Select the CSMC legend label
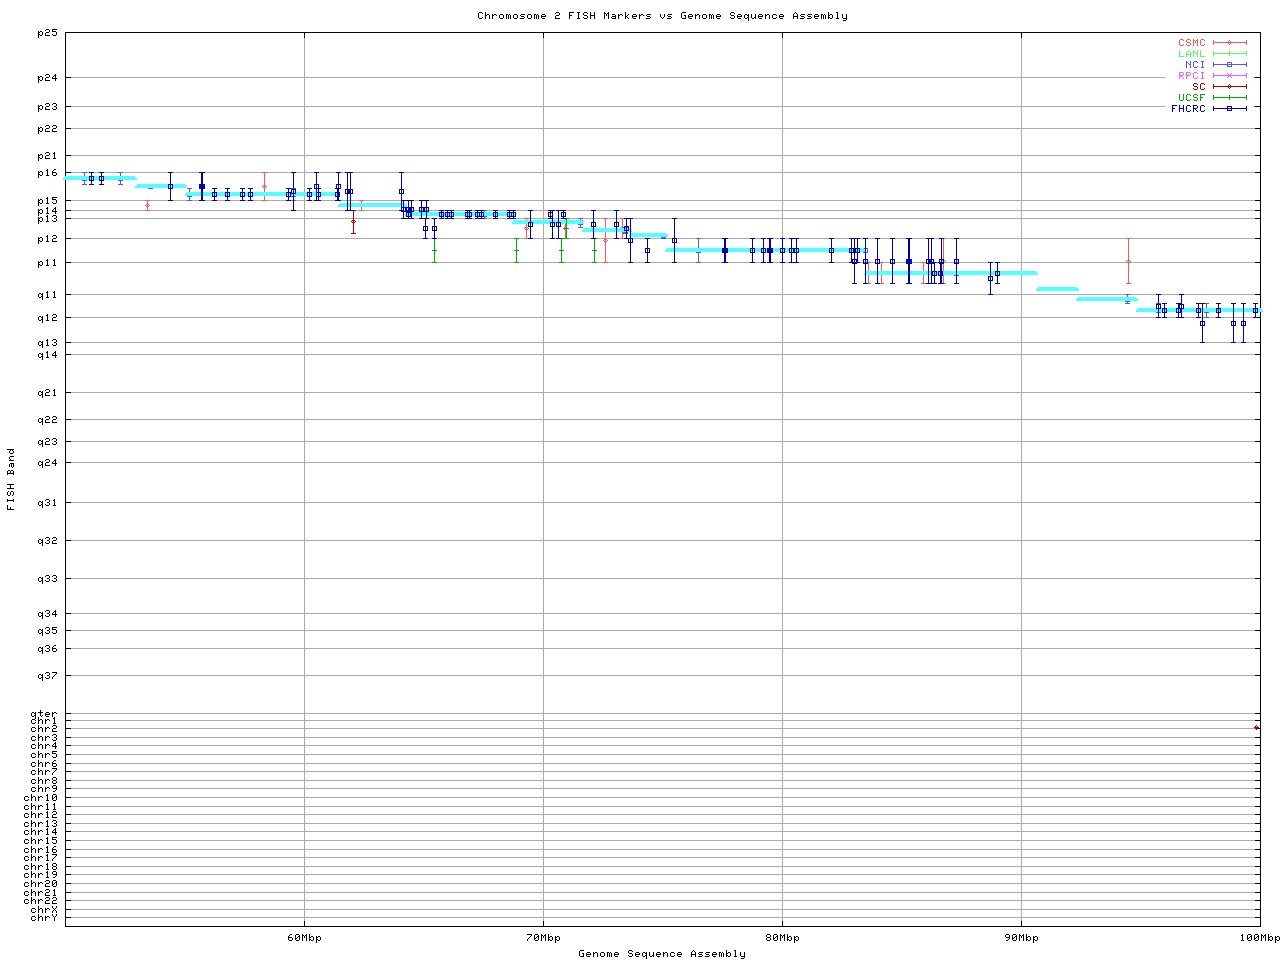The height and width of the screenshot is (960, 1280). (x=1191, y=43)
